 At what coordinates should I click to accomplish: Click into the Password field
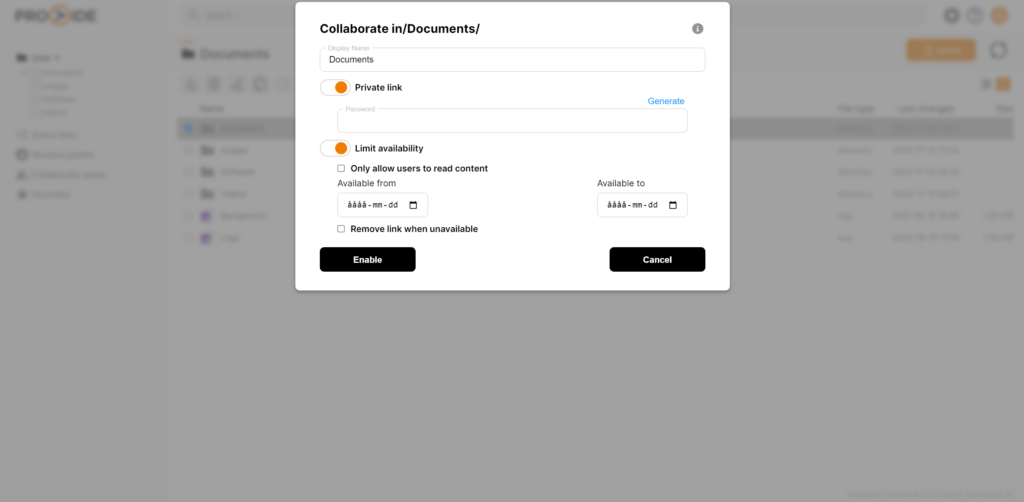click(x=512, y=121)
